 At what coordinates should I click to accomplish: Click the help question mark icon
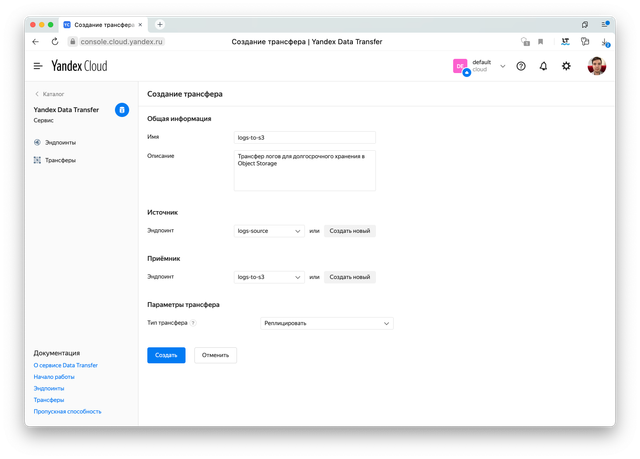[x=520, y=66]
